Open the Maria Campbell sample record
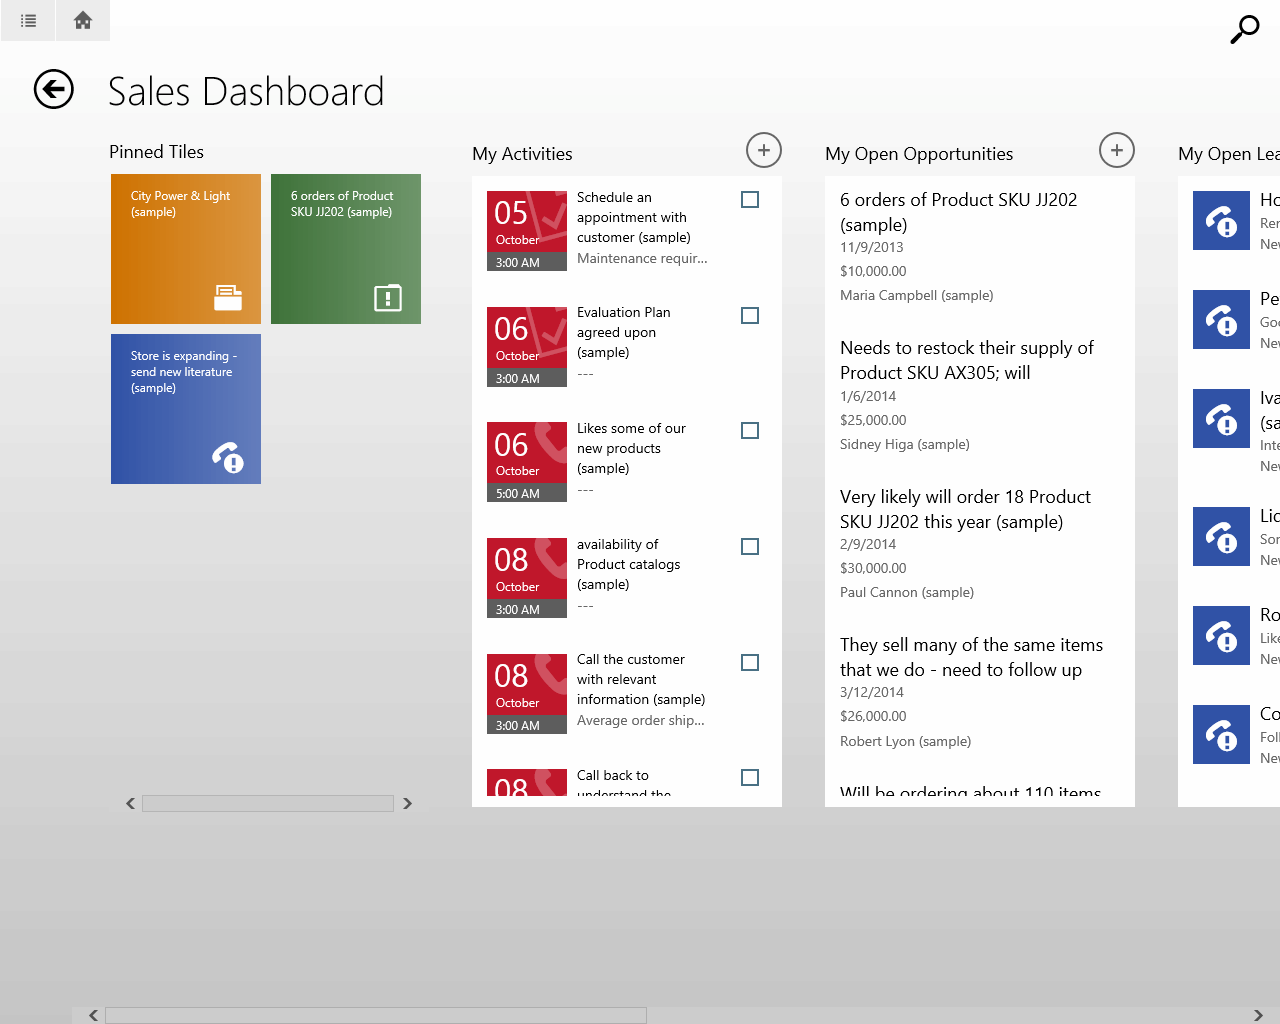 916,295
